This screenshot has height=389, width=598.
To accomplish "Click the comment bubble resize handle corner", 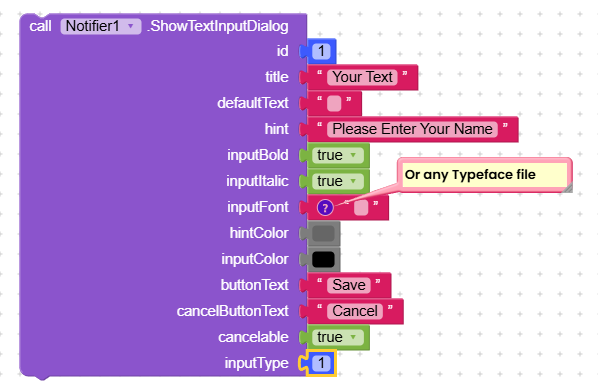I will [x=568, y=188].
